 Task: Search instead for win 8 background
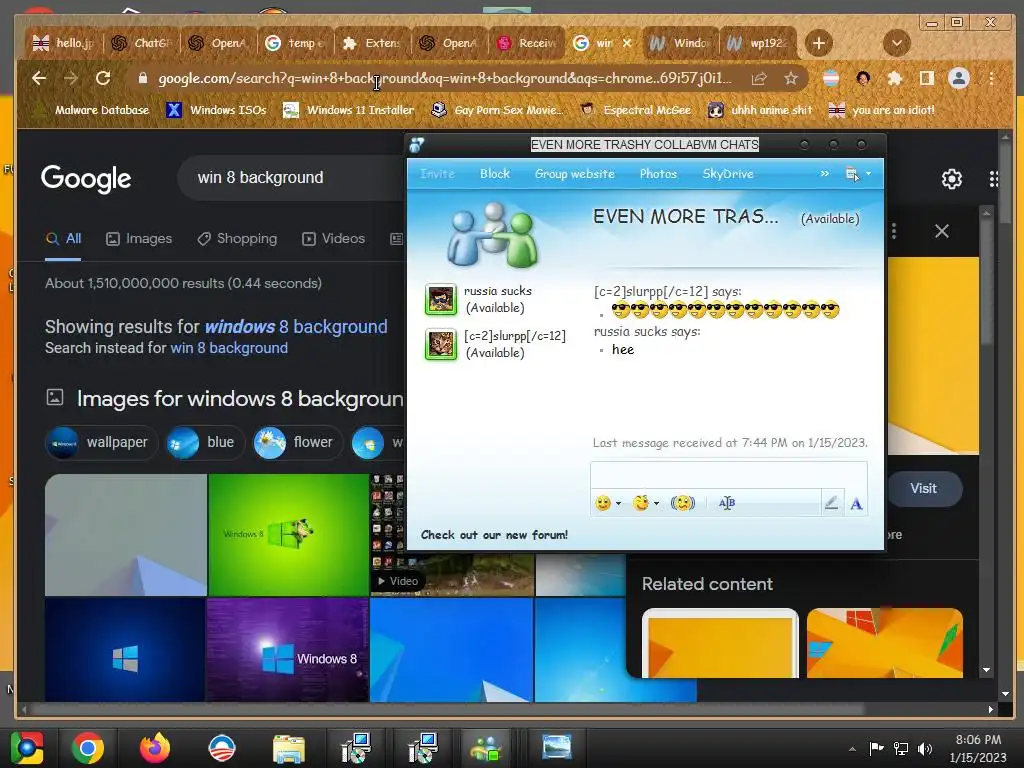click(x=229, y=348)
